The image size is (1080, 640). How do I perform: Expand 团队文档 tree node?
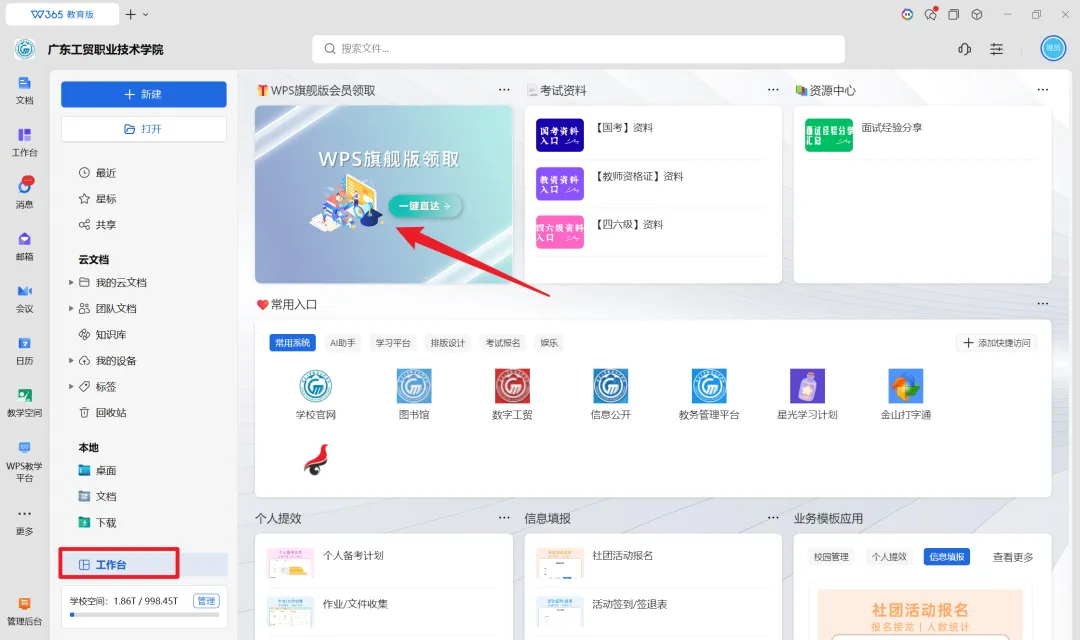point(71,309)
